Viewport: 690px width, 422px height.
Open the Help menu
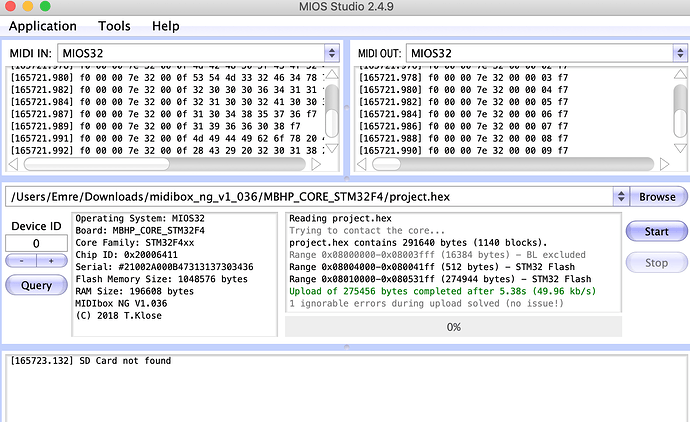(x=165, y=26)
